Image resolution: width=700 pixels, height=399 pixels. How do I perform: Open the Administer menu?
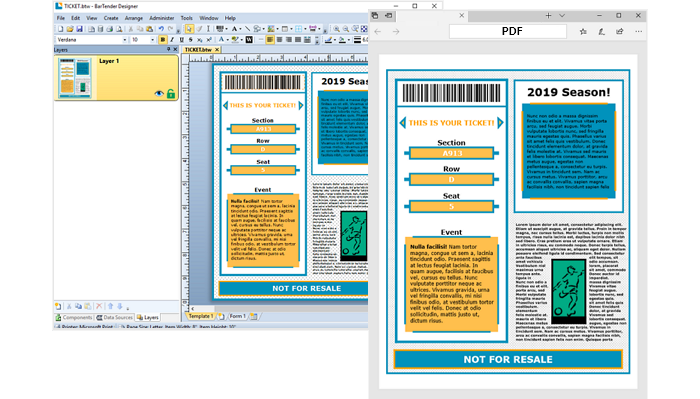click(162, 18)
